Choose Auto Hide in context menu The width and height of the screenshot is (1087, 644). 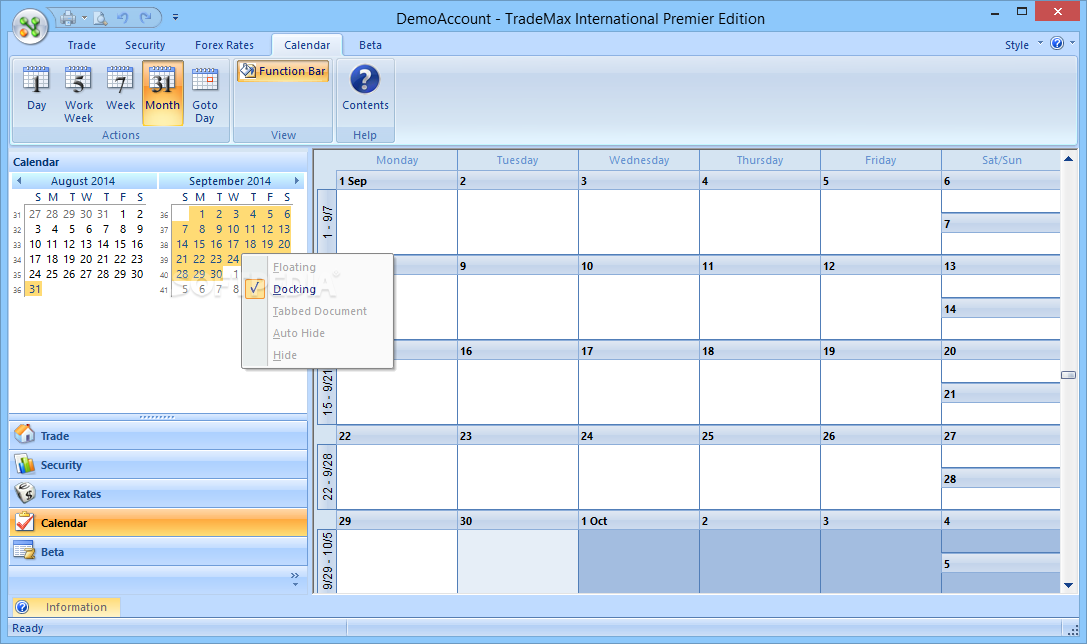(x=318, y=333)
